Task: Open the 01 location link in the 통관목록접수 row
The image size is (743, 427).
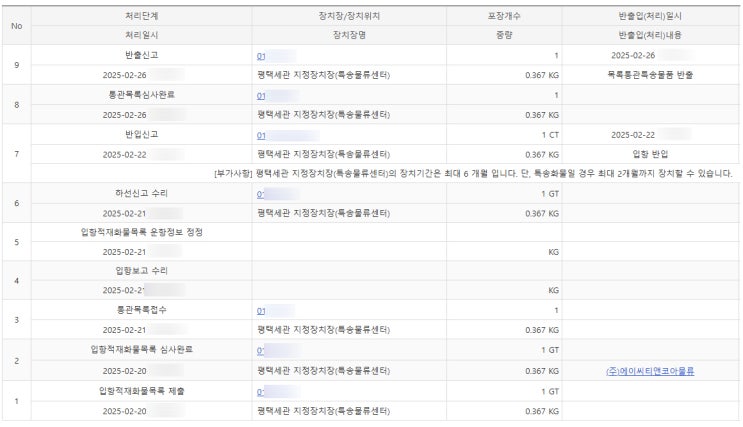Action: click(x=261, y=311)
